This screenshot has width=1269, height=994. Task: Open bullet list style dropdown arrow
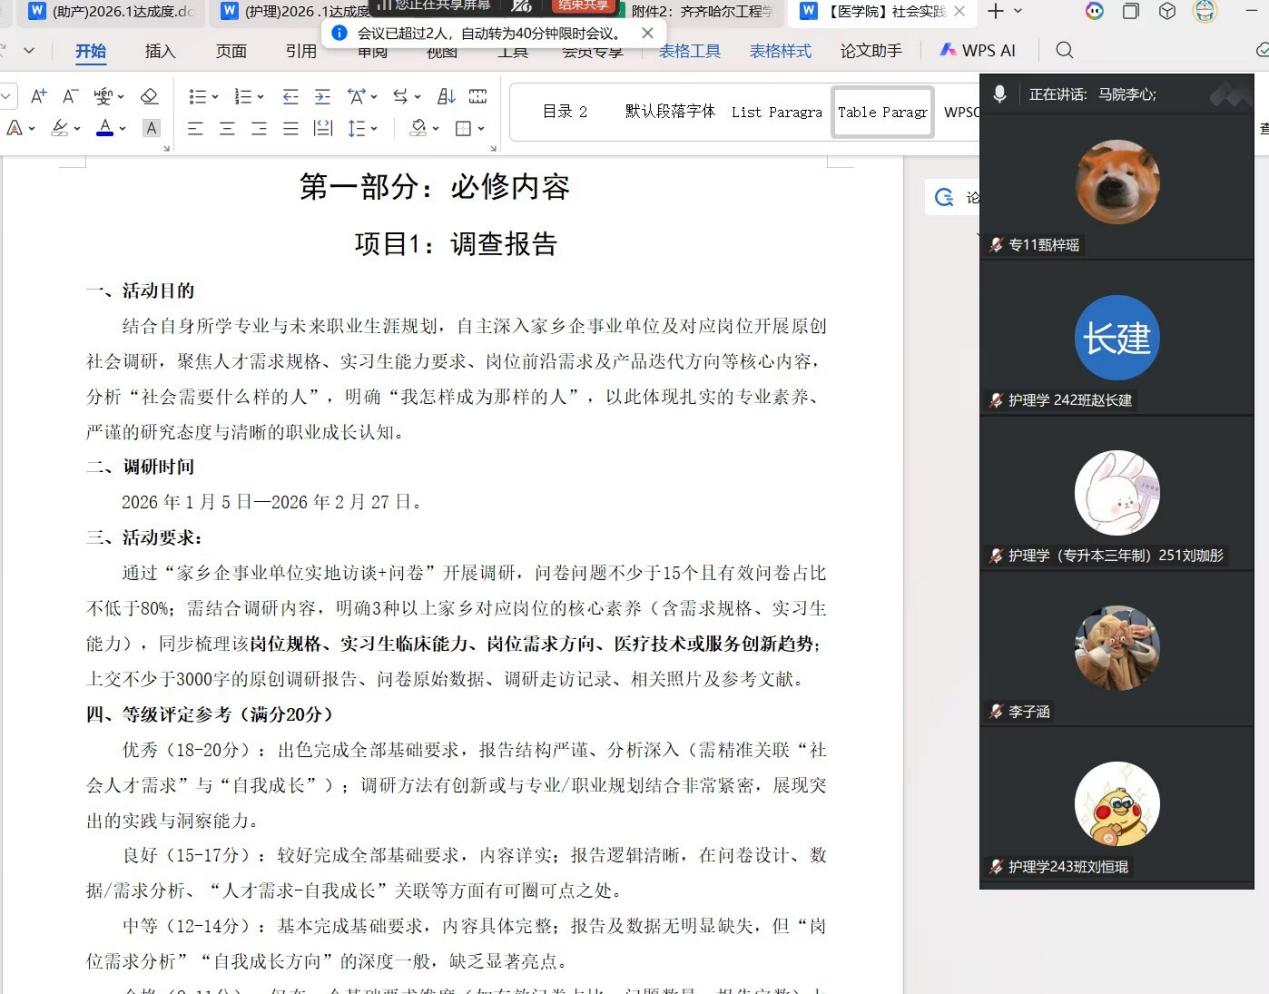215,97
